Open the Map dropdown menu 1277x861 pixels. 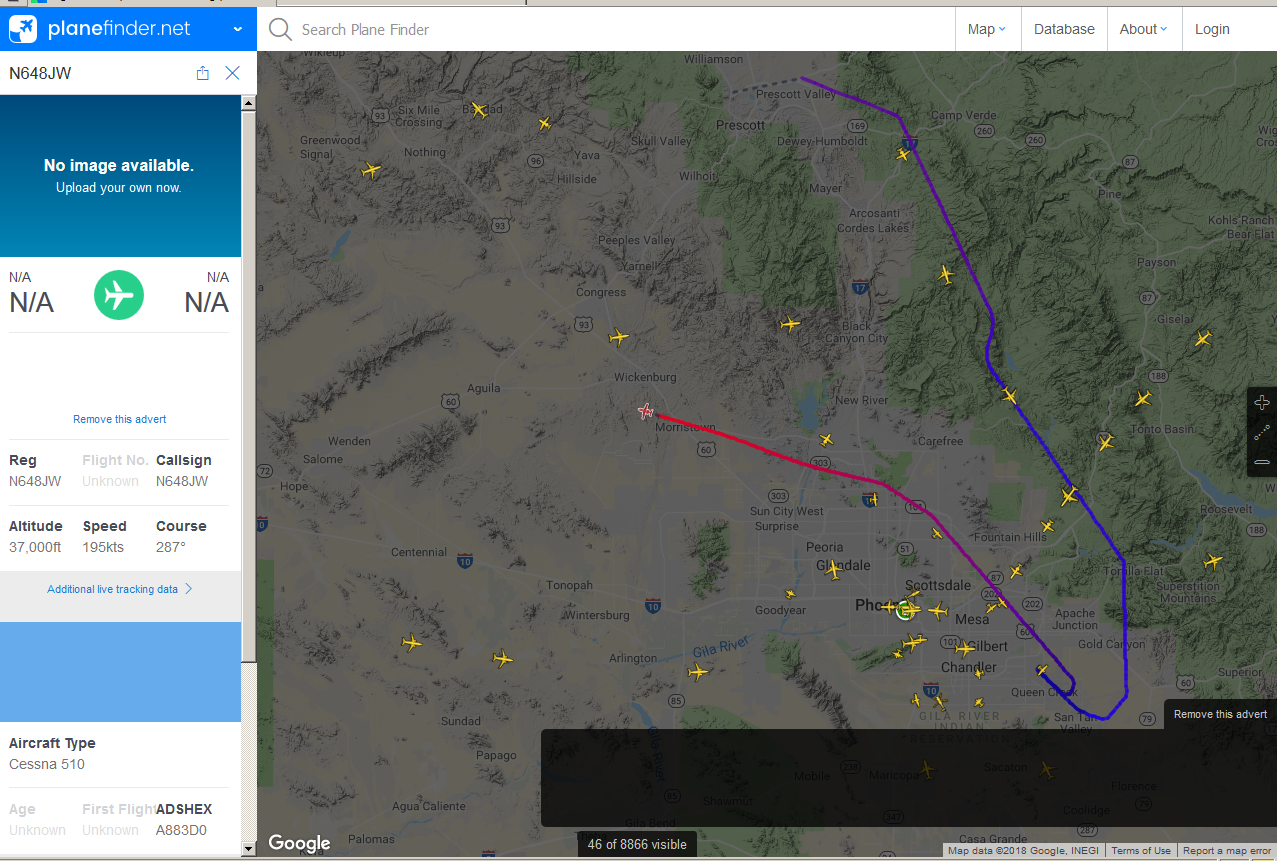tap(987, 29)
